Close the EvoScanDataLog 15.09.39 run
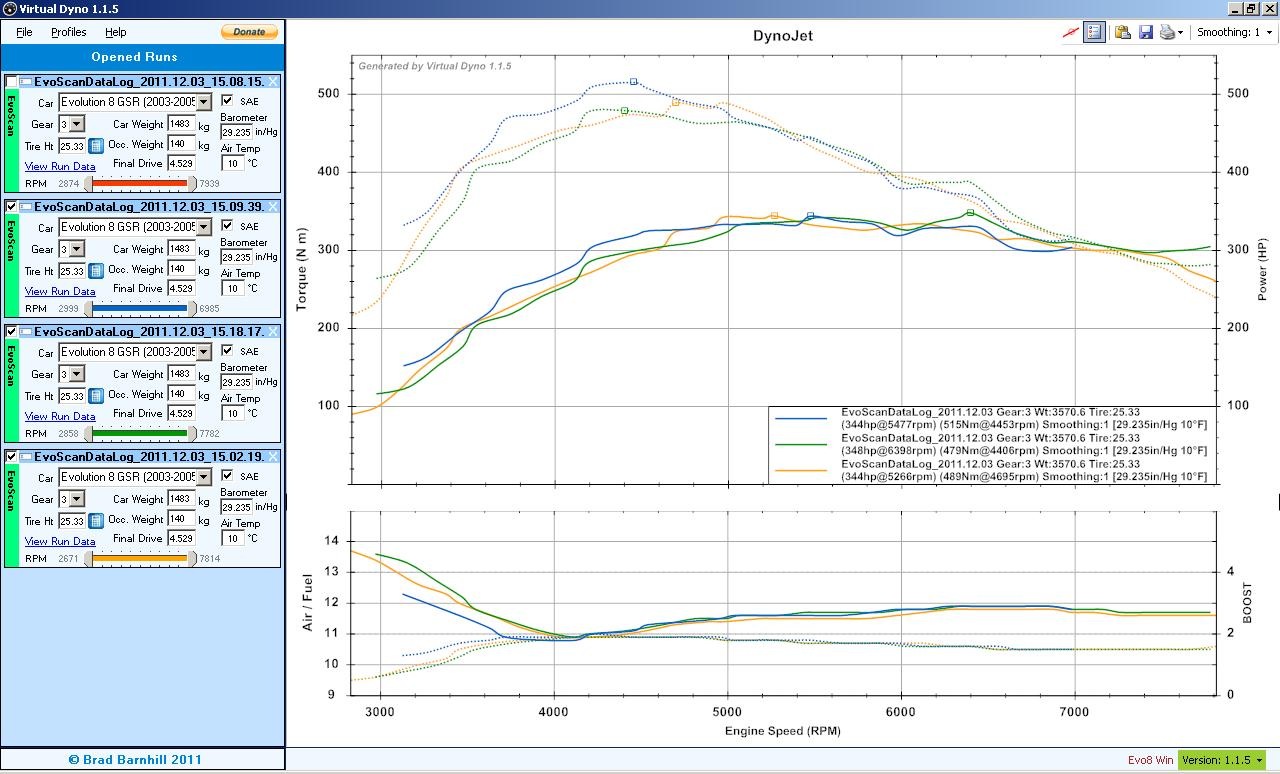Viewport: 1280px width, 774px height. [273, 206]
